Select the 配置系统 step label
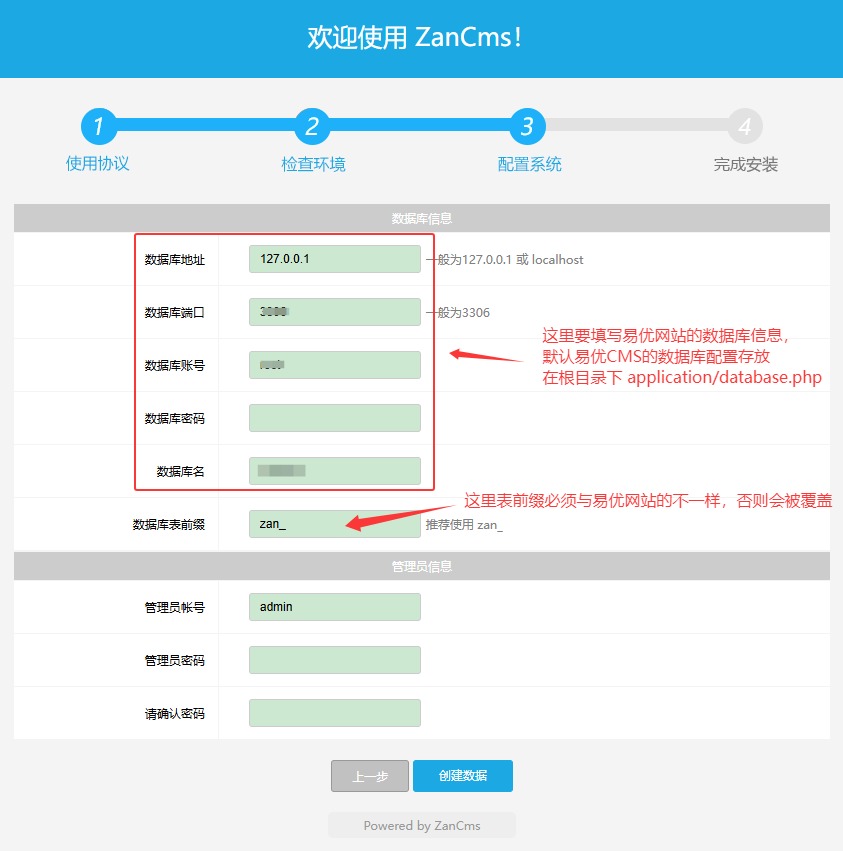 click(x=529, y=164)
